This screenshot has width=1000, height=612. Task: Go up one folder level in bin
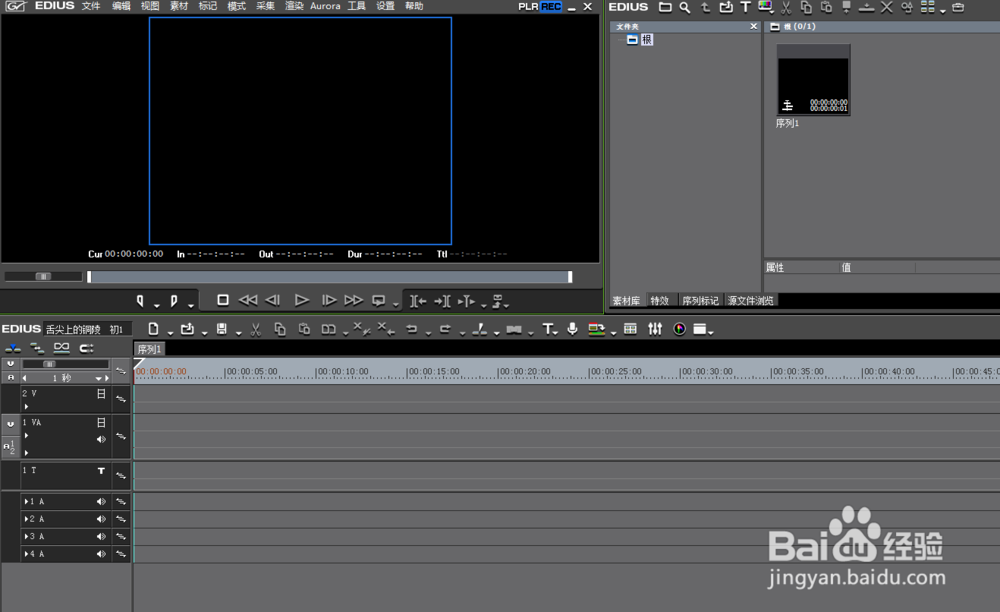pos(705,7)
